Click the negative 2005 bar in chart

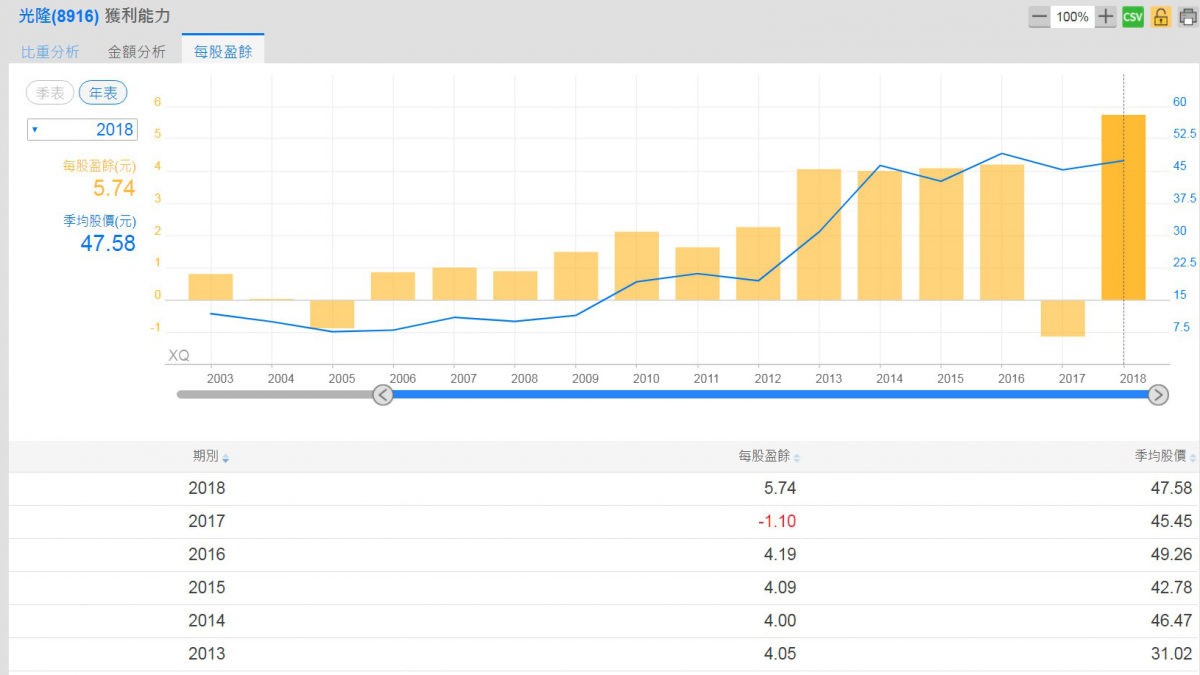tap(332, 314)
